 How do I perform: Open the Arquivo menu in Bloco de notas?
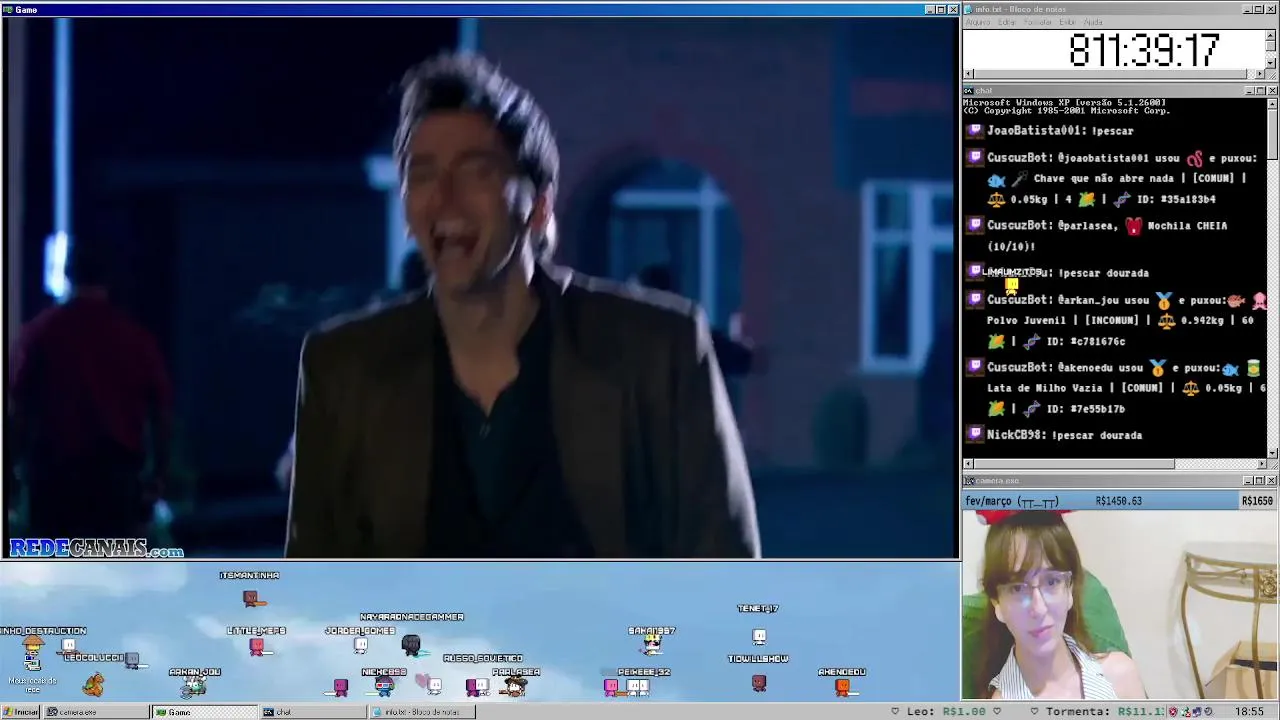977,22
